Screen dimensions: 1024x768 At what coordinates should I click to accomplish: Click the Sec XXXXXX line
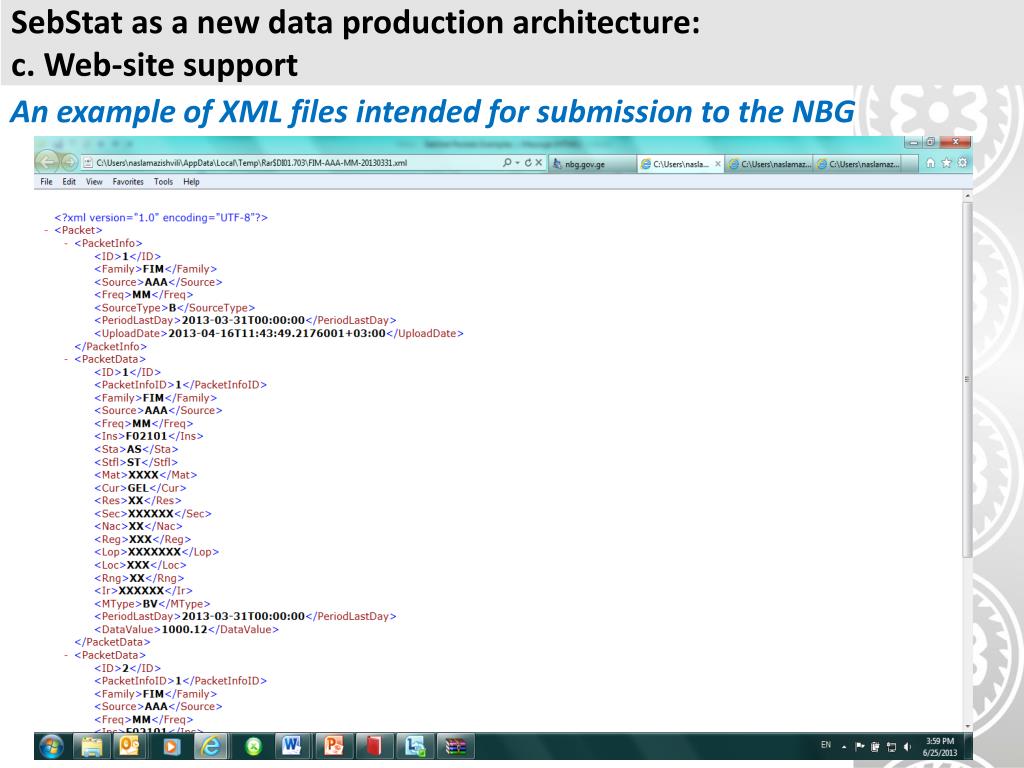click(153, 513)
